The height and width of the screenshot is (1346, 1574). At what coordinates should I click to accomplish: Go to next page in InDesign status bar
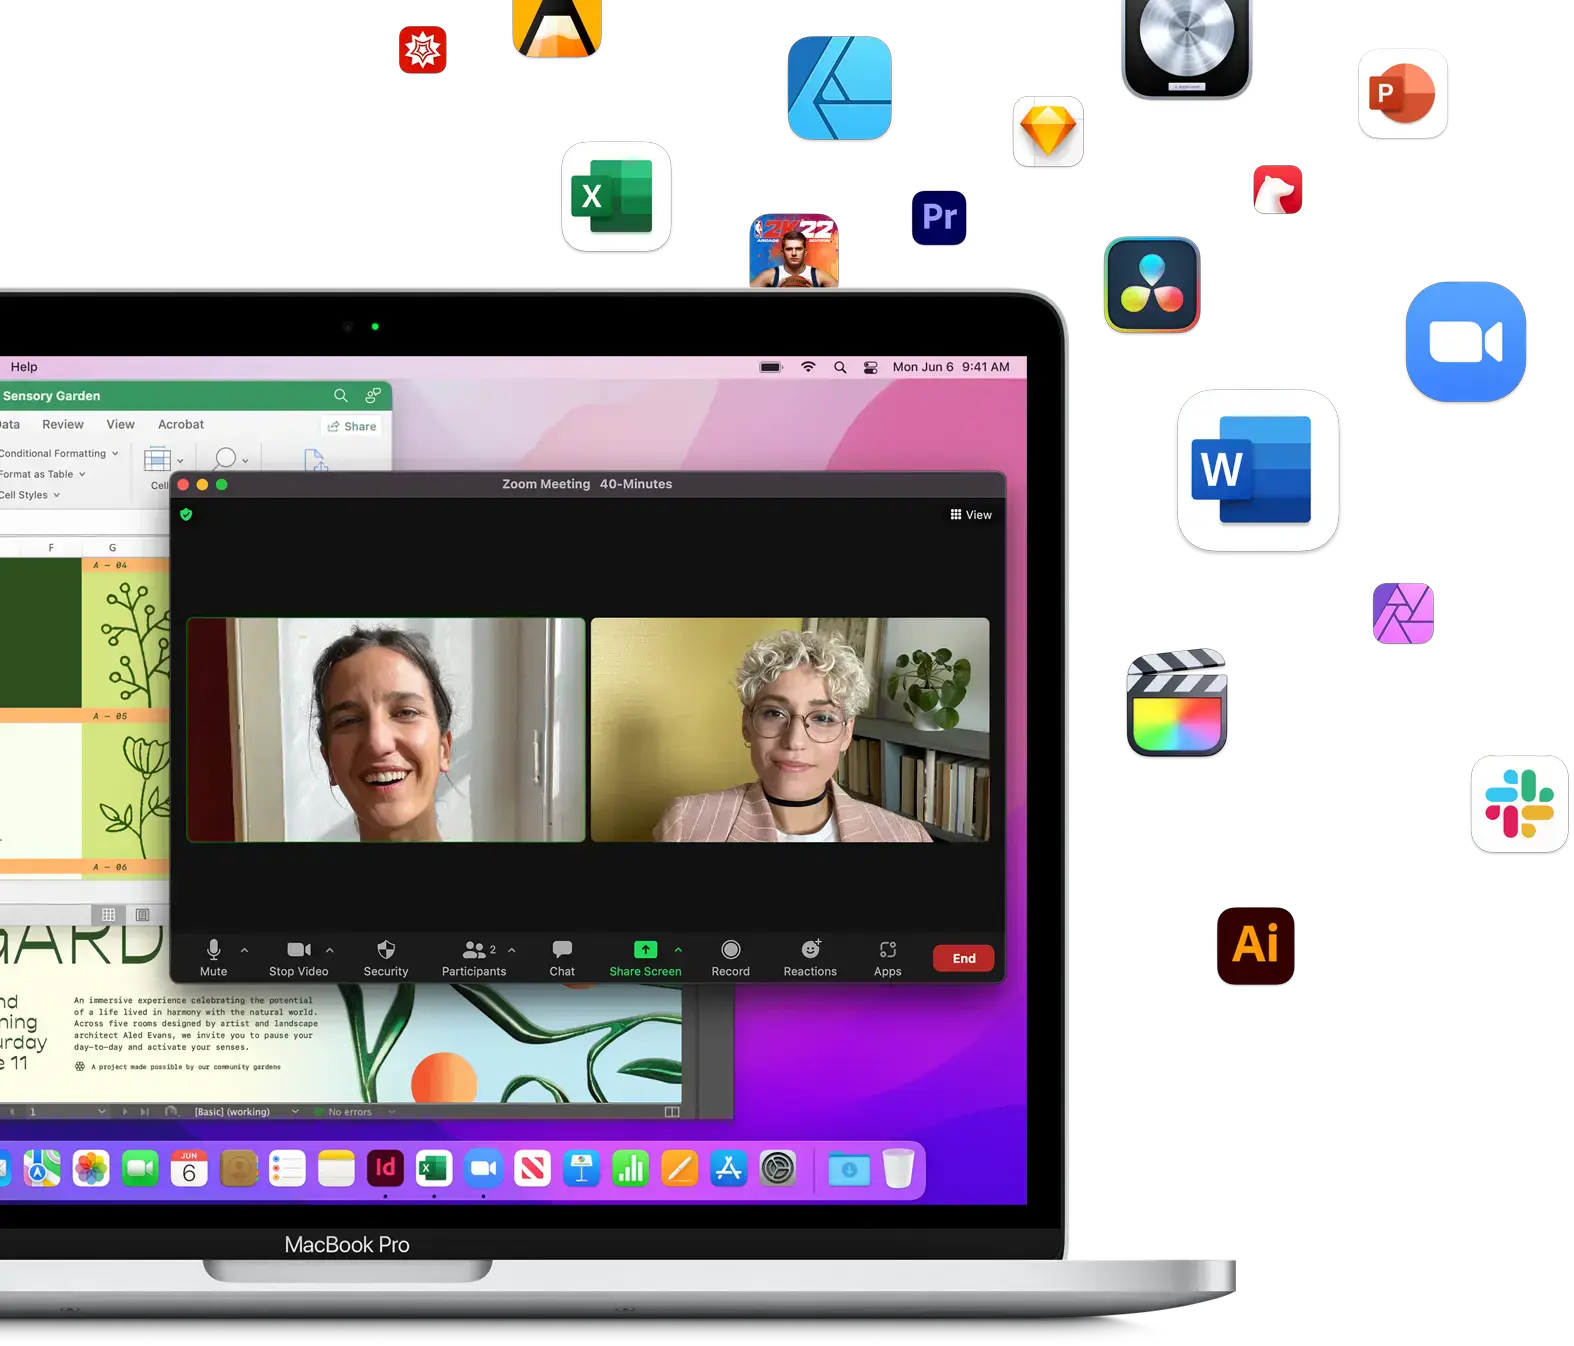(125, 1112)
